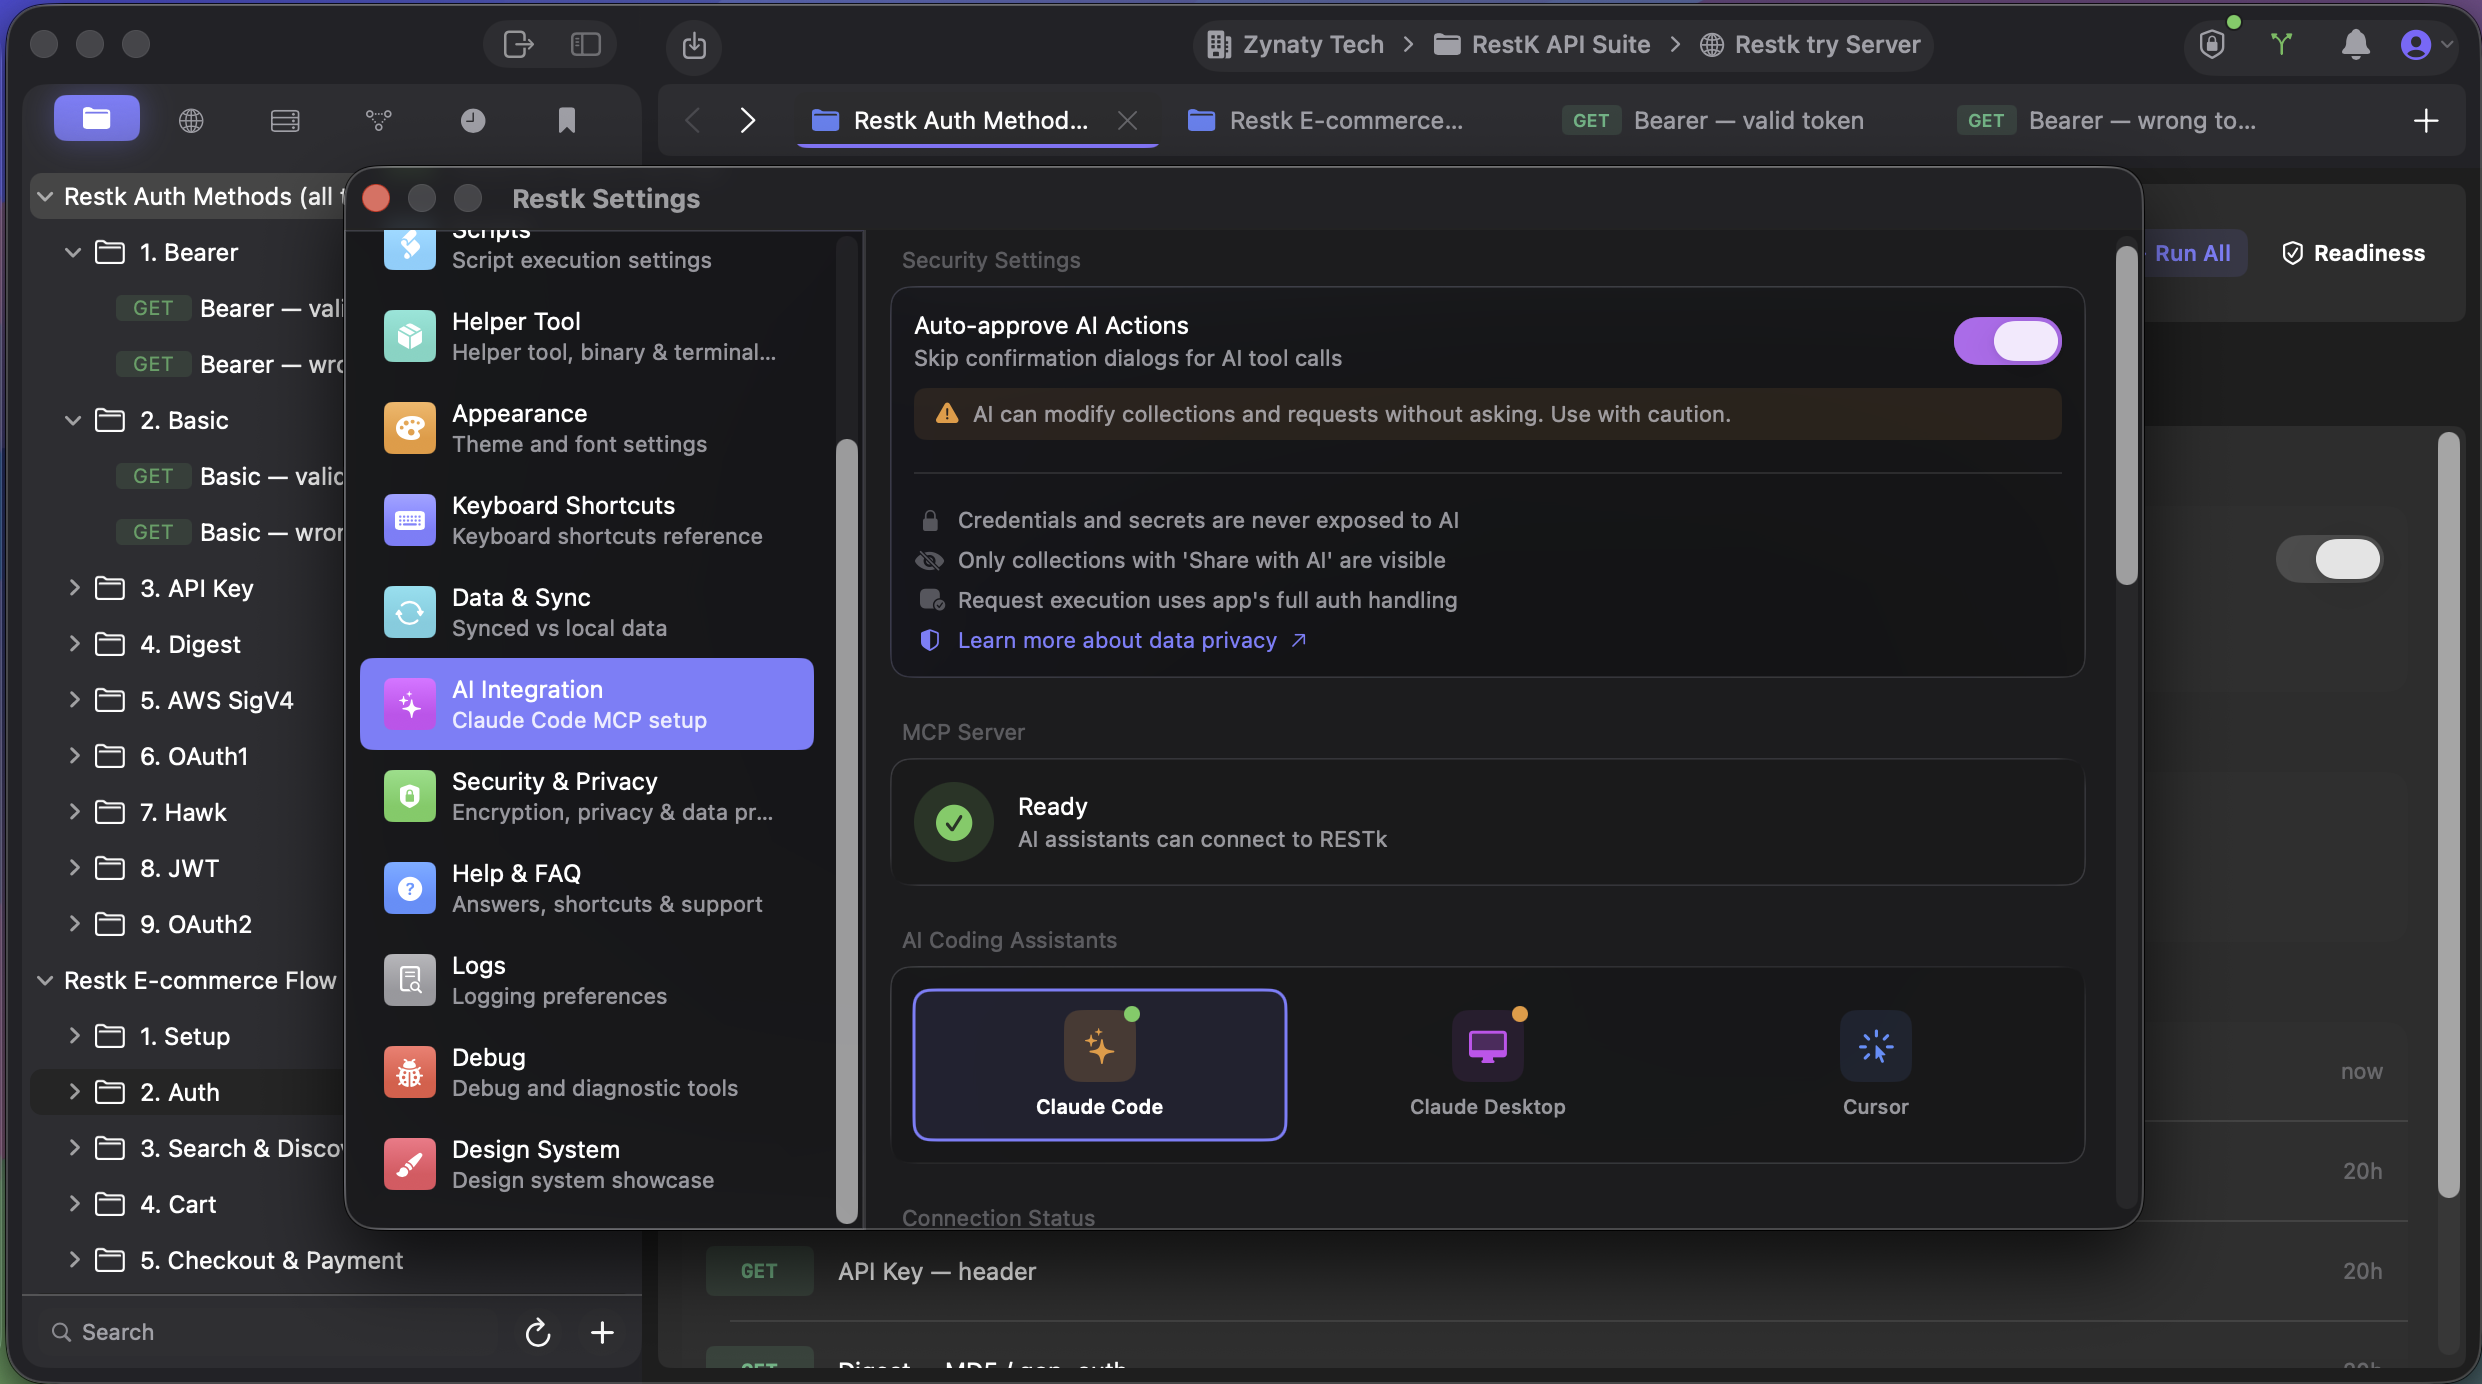Expand the 5. Checkout & Payment folder
The image size is (2482, 1384).
[x=73, y=1260]
